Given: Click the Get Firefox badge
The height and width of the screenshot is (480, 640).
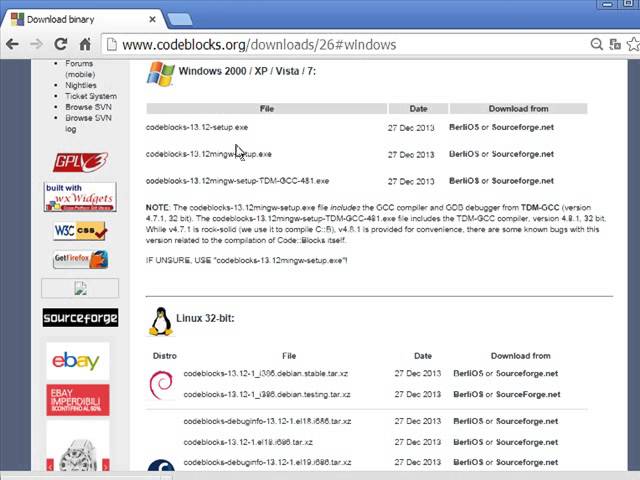Looking at the screenshot, I should [x=80, y=259].
